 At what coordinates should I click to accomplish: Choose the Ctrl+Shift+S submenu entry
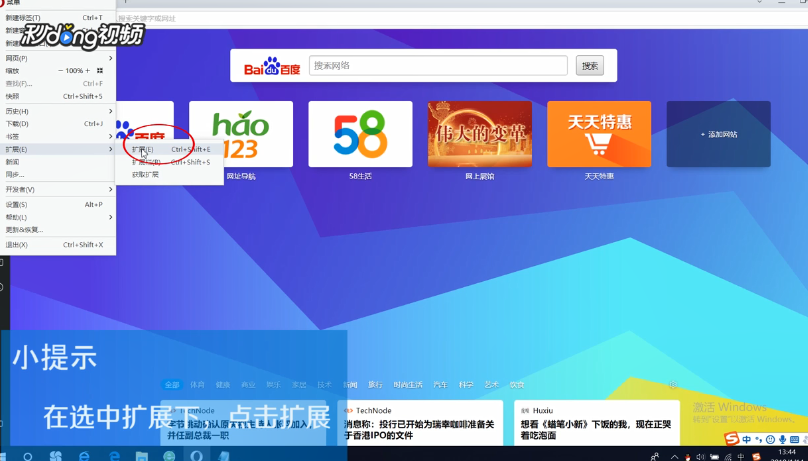(x=170, y=162)
